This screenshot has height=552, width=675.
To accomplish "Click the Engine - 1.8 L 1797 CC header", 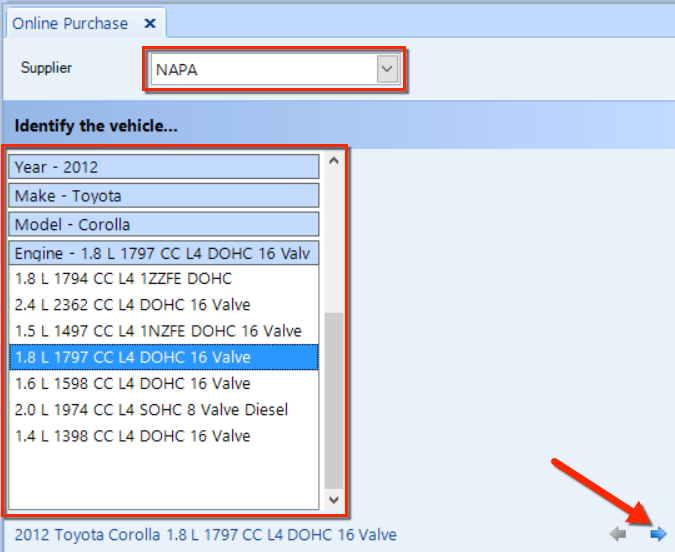I will click(164, 253).
